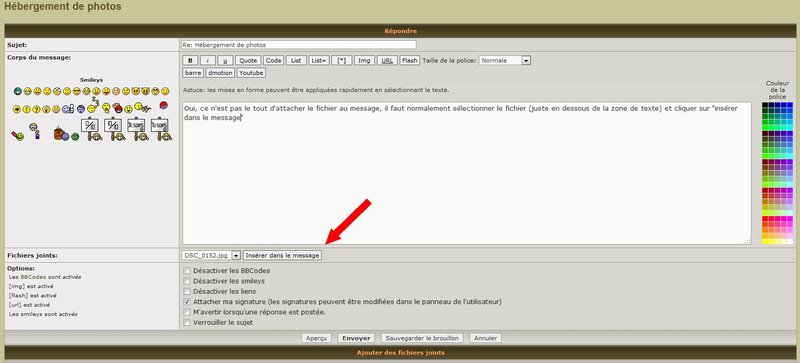Insert the red ball smiley at row end
This screenshot has width=800, height=363.
tap(164, 105)
